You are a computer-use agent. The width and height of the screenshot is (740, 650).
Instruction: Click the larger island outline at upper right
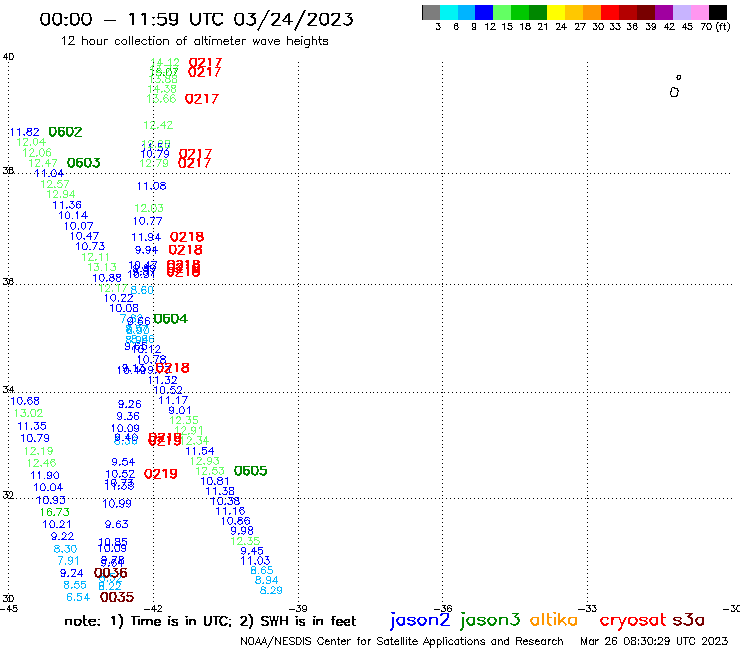(674, 93)
